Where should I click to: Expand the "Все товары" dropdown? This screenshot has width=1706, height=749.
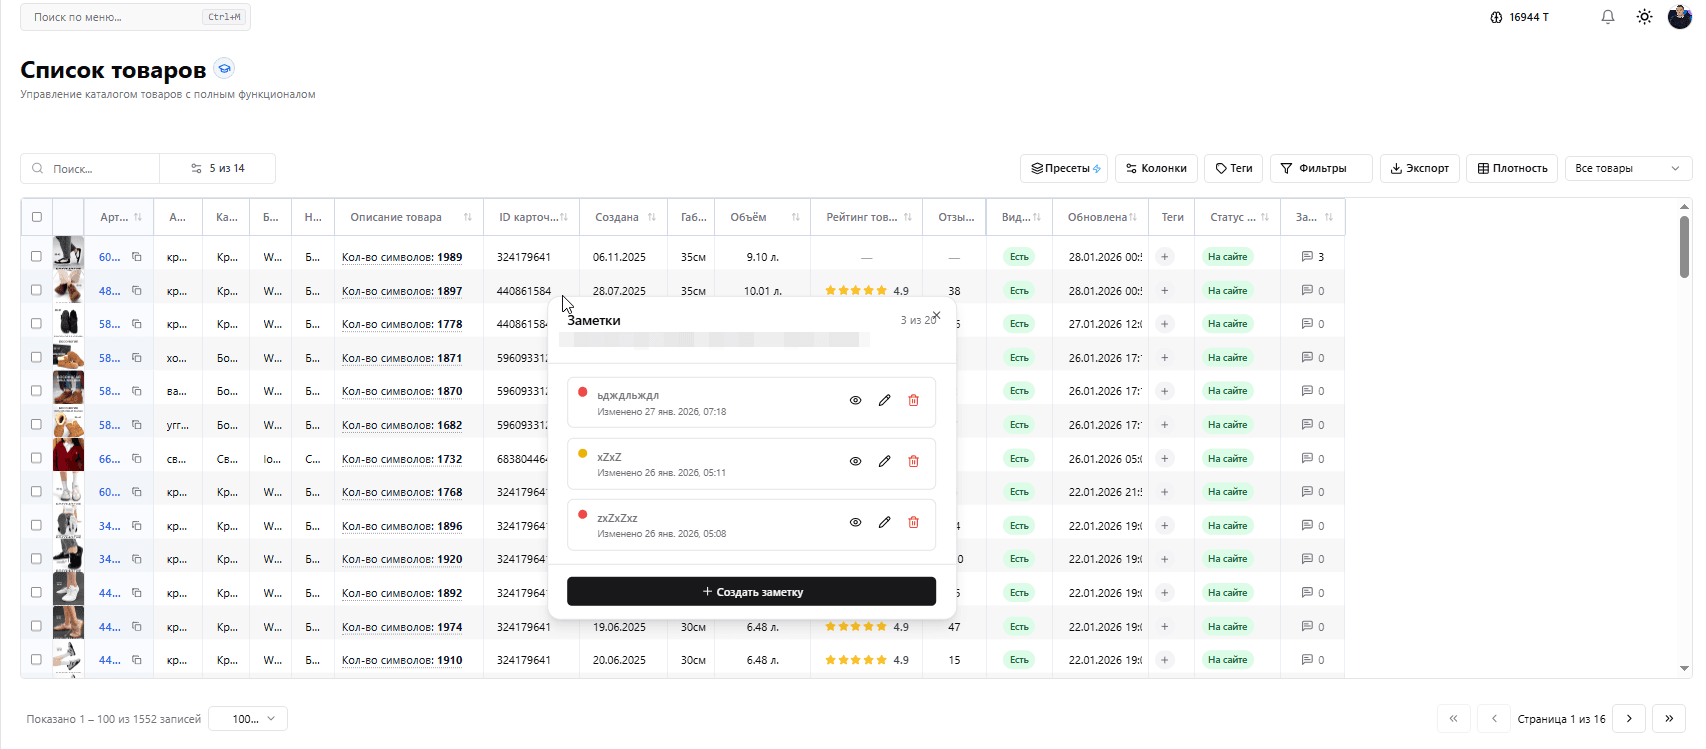[1627, 169]
